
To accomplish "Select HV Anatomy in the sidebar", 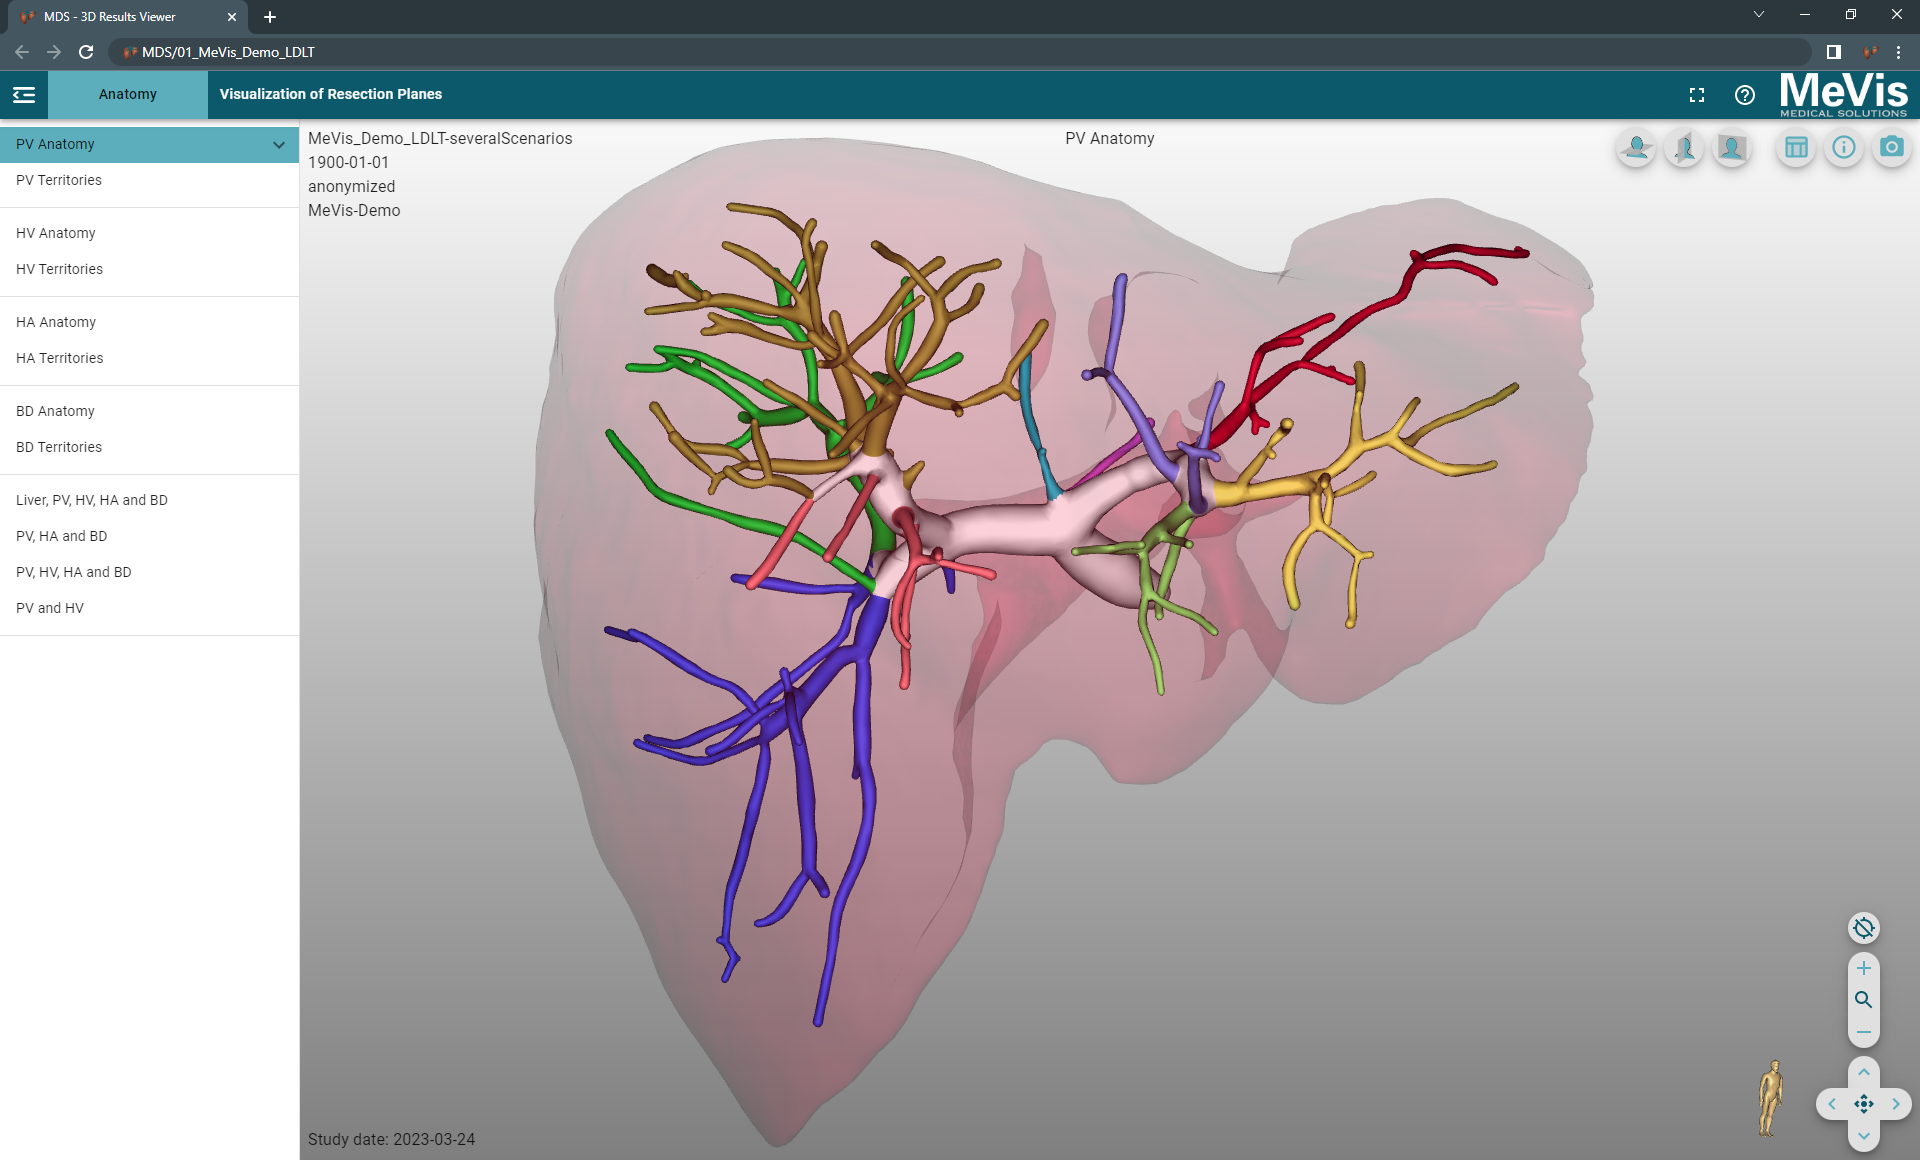I will (x=149, y=234).
